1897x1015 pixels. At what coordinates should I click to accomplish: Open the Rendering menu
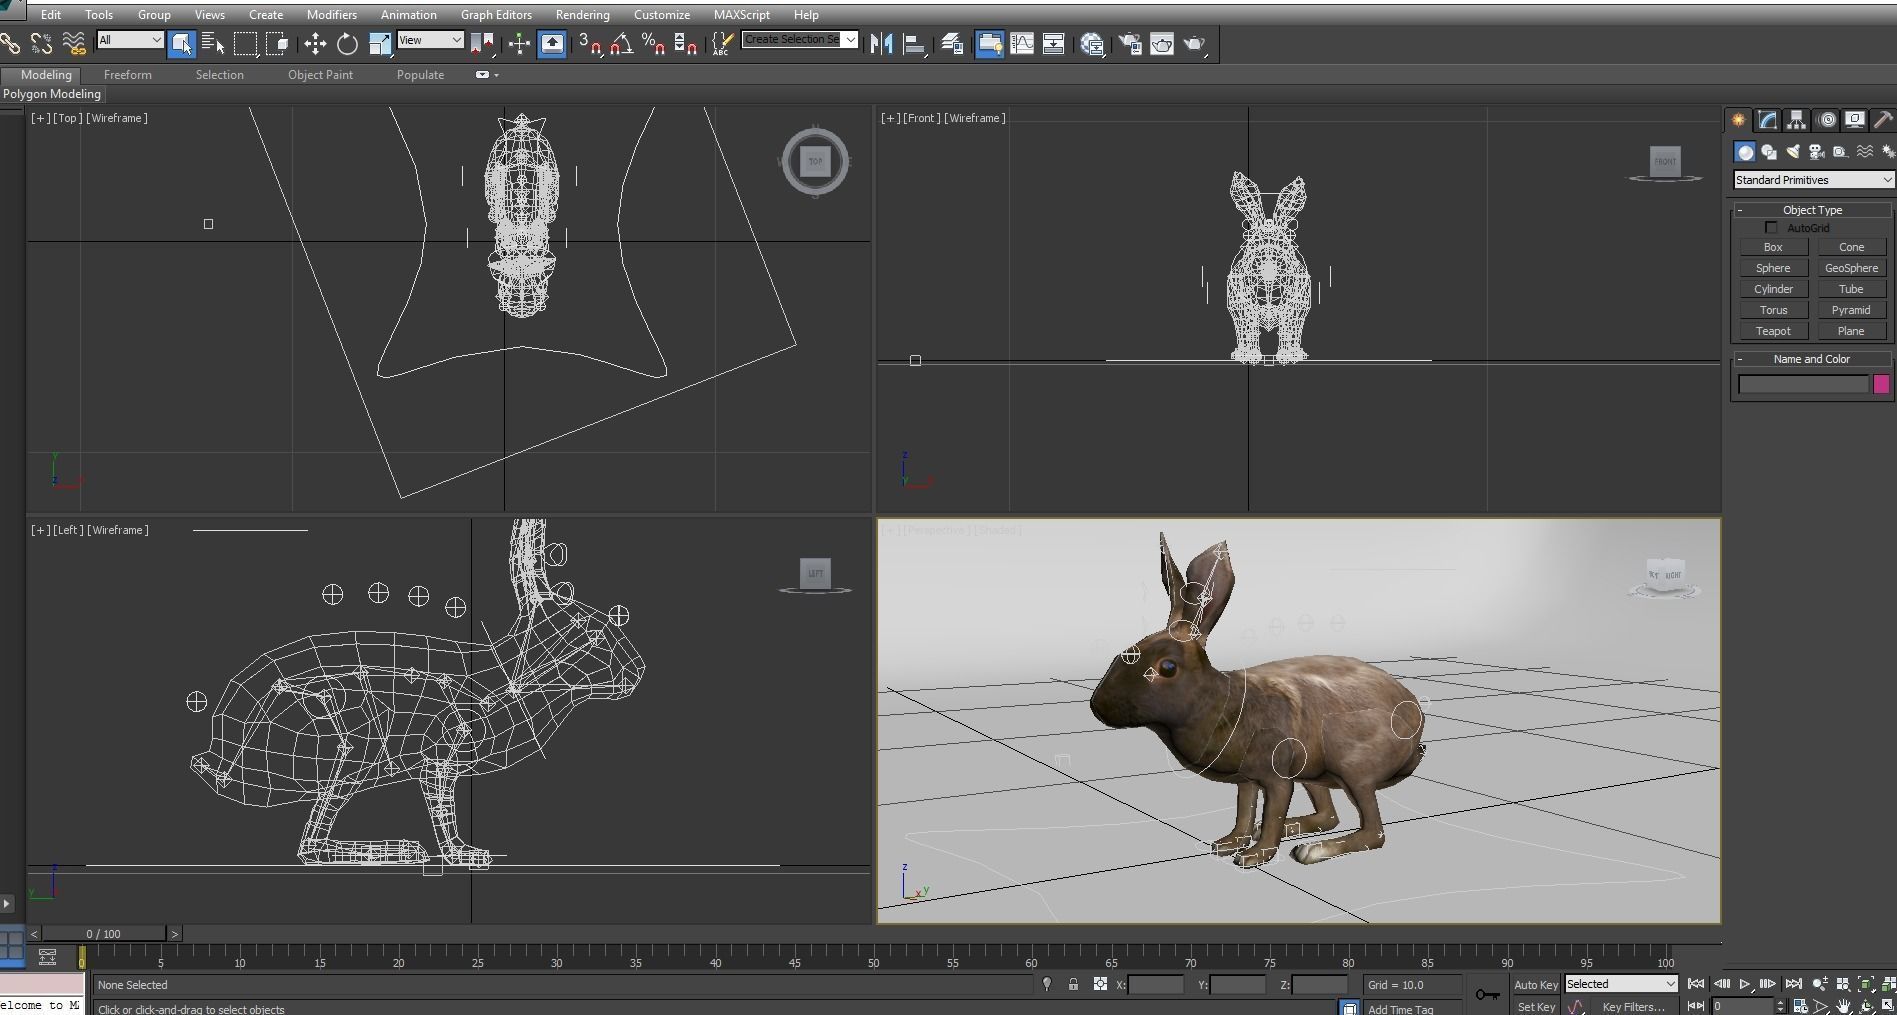pos(582,15)
